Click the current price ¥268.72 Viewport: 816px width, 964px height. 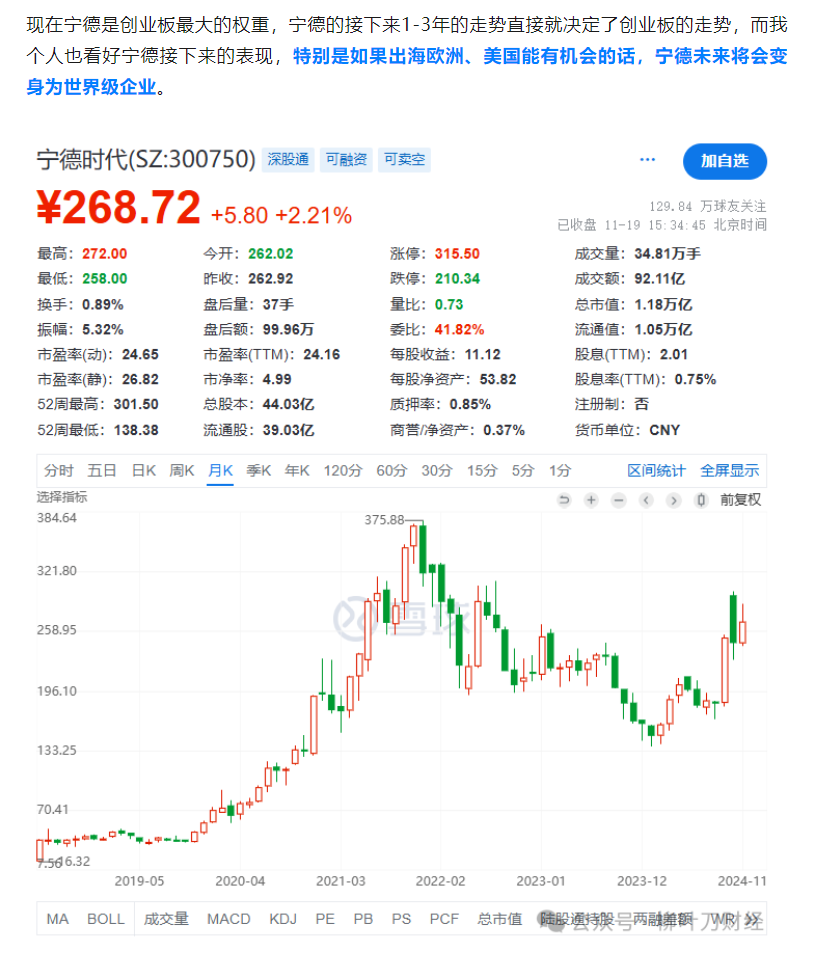click(x=118, y=207)
